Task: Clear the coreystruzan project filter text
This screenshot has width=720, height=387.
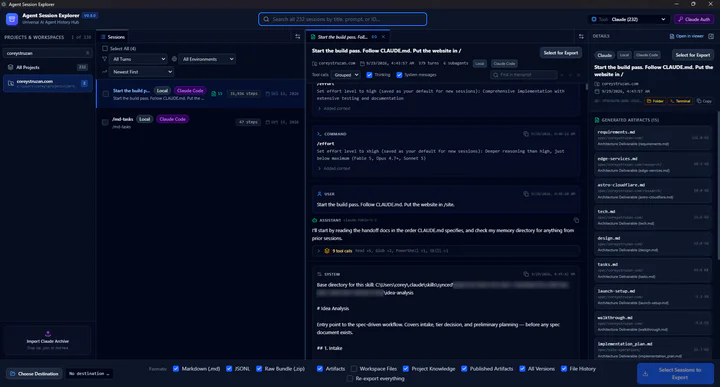Action: pyautogui.click(x=88, y=53)
